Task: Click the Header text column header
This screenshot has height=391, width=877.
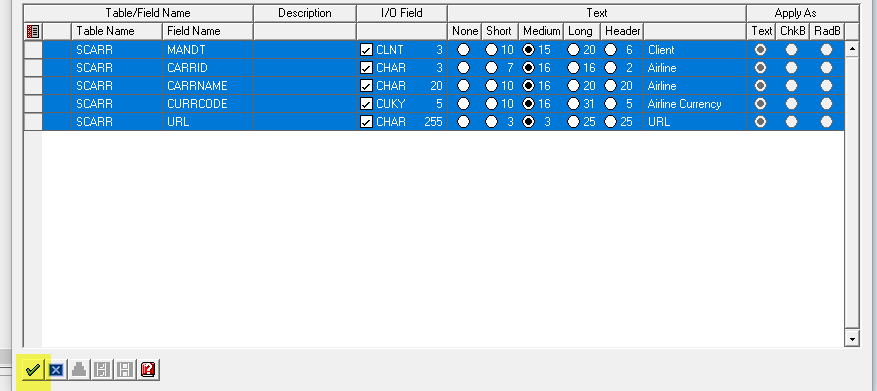Action: 622,31
